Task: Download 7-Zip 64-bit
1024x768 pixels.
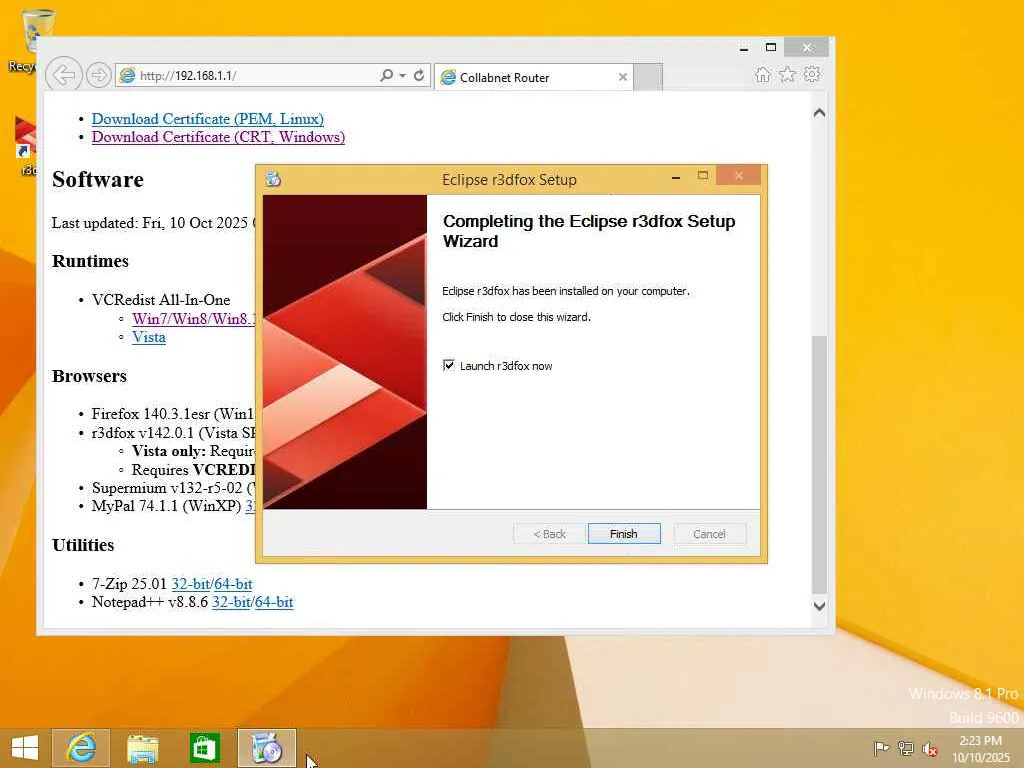Action: pos(233,584)
